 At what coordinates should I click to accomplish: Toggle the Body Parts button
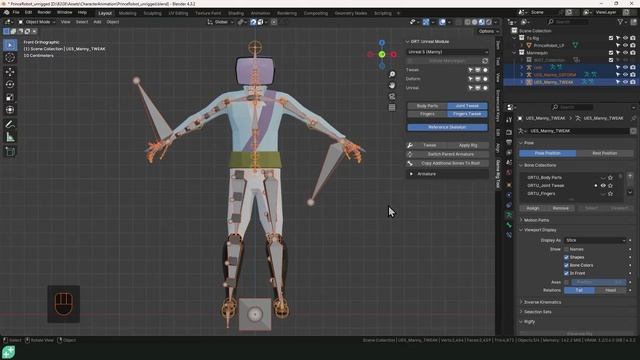point(427,106)
